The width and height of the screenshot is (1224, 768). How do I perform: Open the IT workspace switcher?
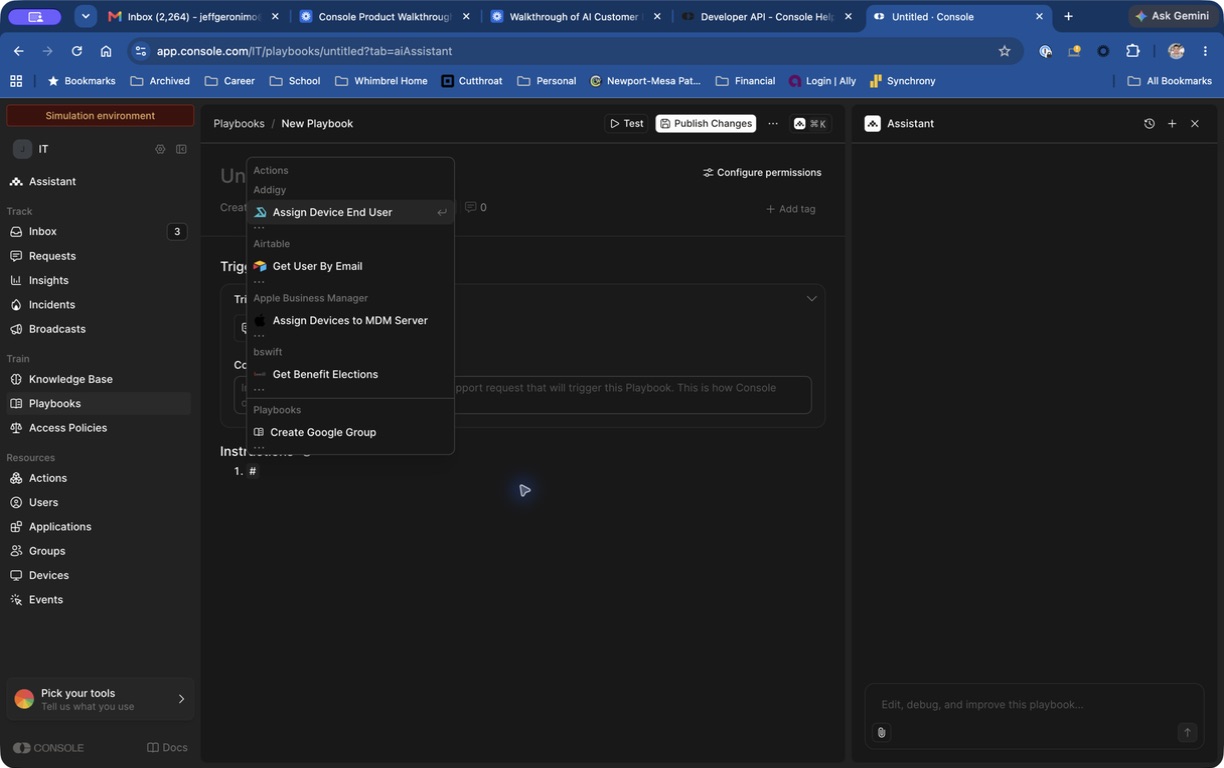pos(32,149)
